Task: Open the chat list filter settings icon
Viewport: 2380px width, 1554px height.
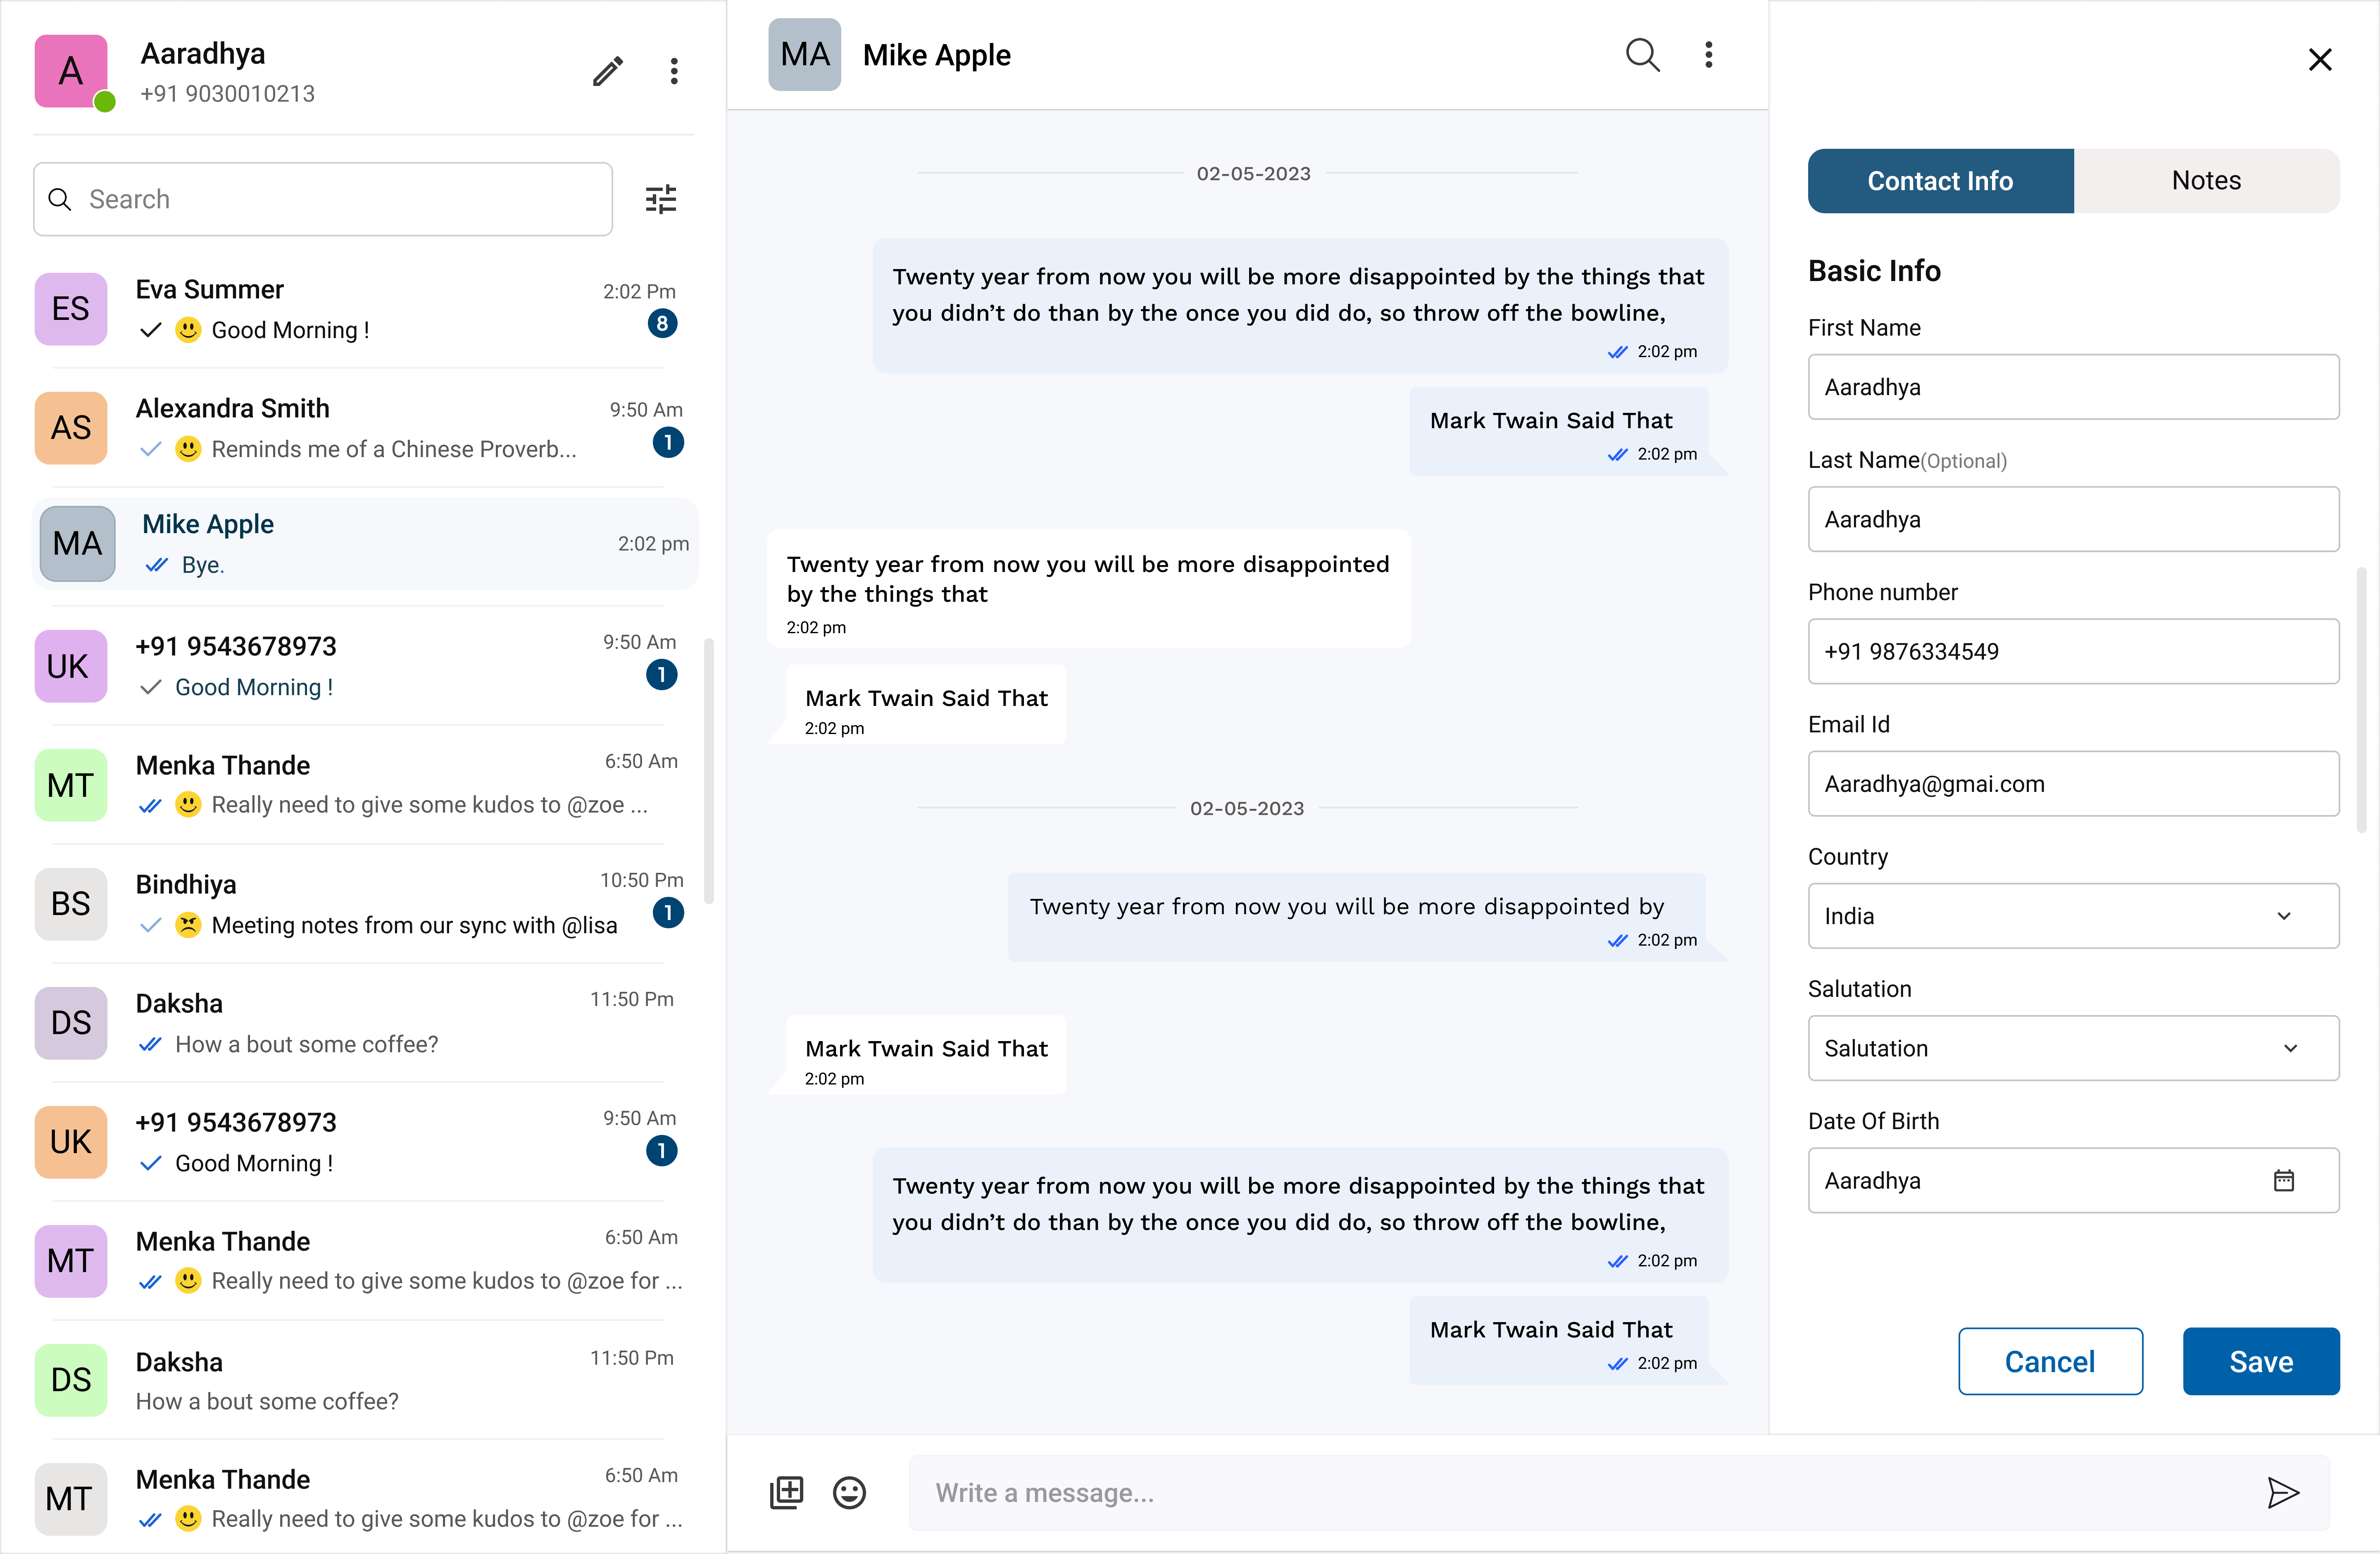Action: [661, 199]
